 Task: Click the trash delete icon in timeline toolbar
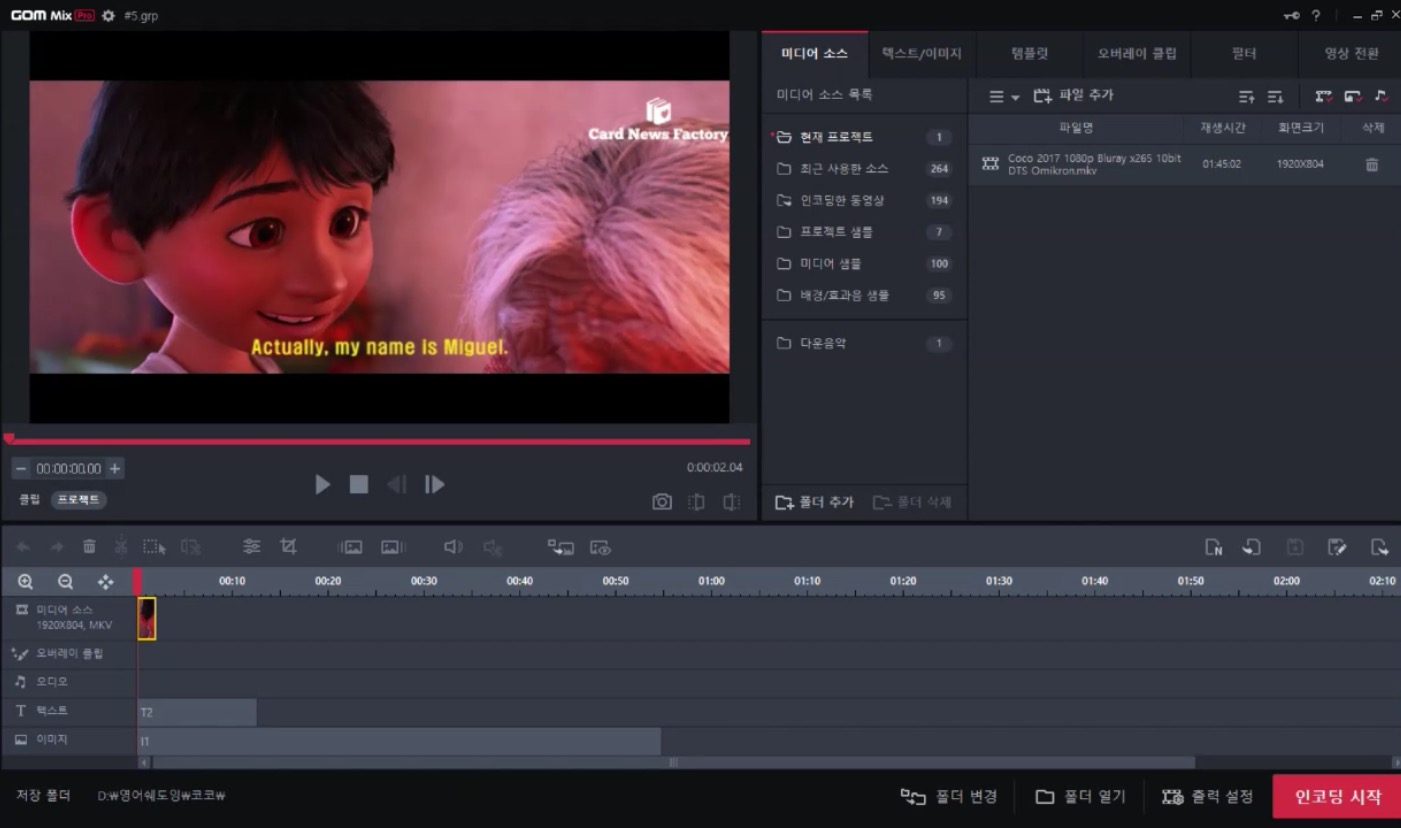89,546
